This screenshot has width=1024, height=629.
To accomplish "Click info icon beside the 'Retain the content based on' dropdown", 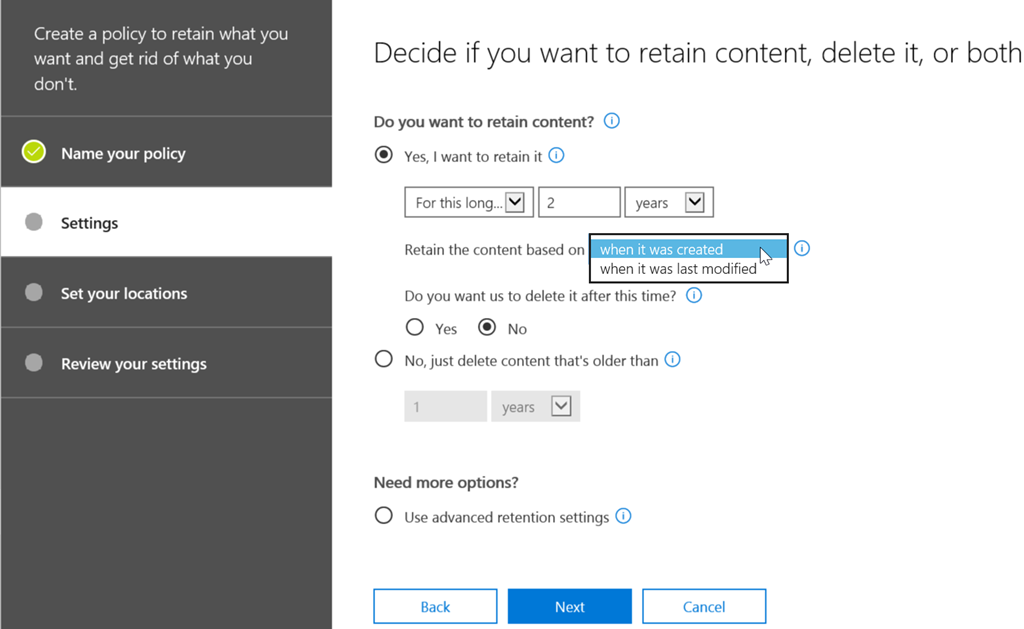I will point(802,248).
